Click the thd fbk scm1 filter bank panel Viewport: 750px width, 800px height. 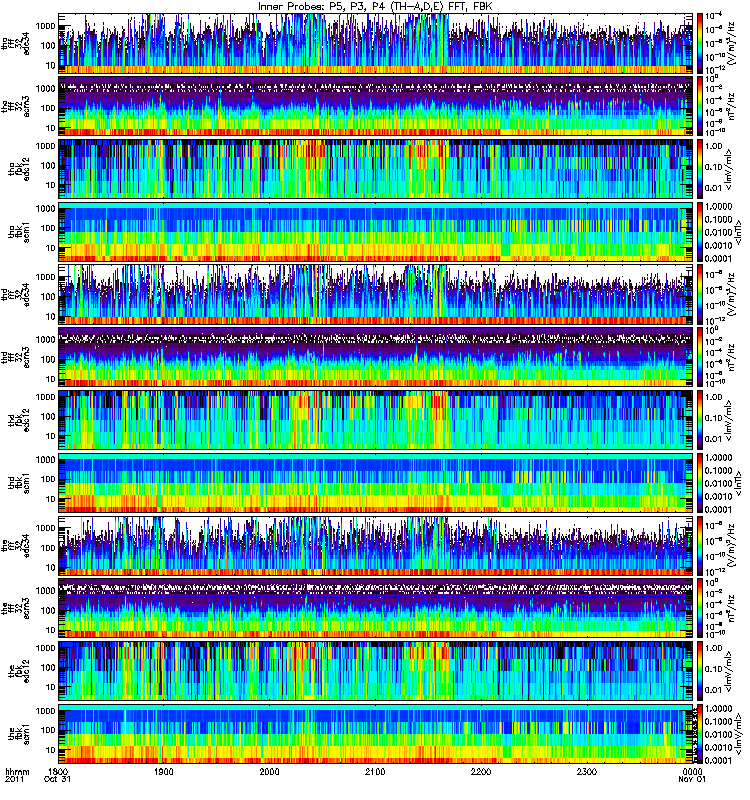tap(376, 483)
